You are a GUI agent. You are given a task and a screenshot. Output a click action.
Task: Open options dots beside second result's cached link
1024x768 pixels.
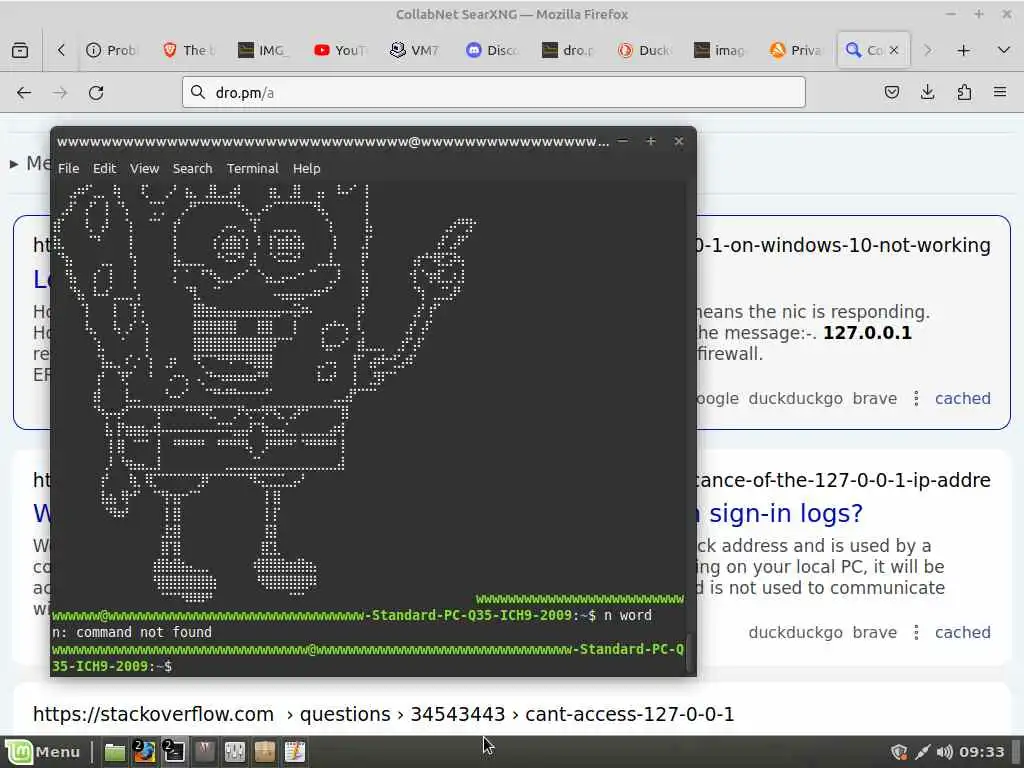point(916,632)
